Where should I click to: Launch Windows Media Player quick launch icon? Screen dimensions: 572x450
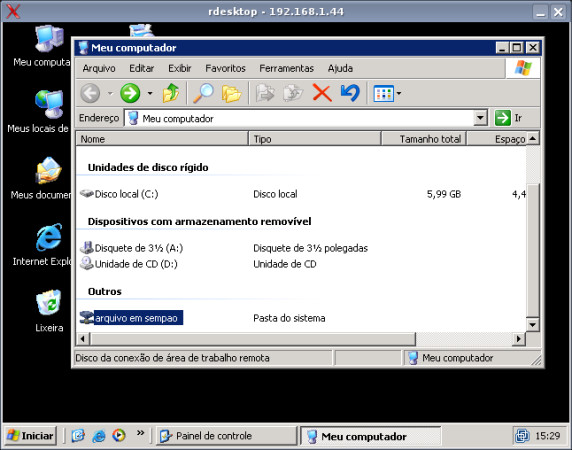coord(119,435)
